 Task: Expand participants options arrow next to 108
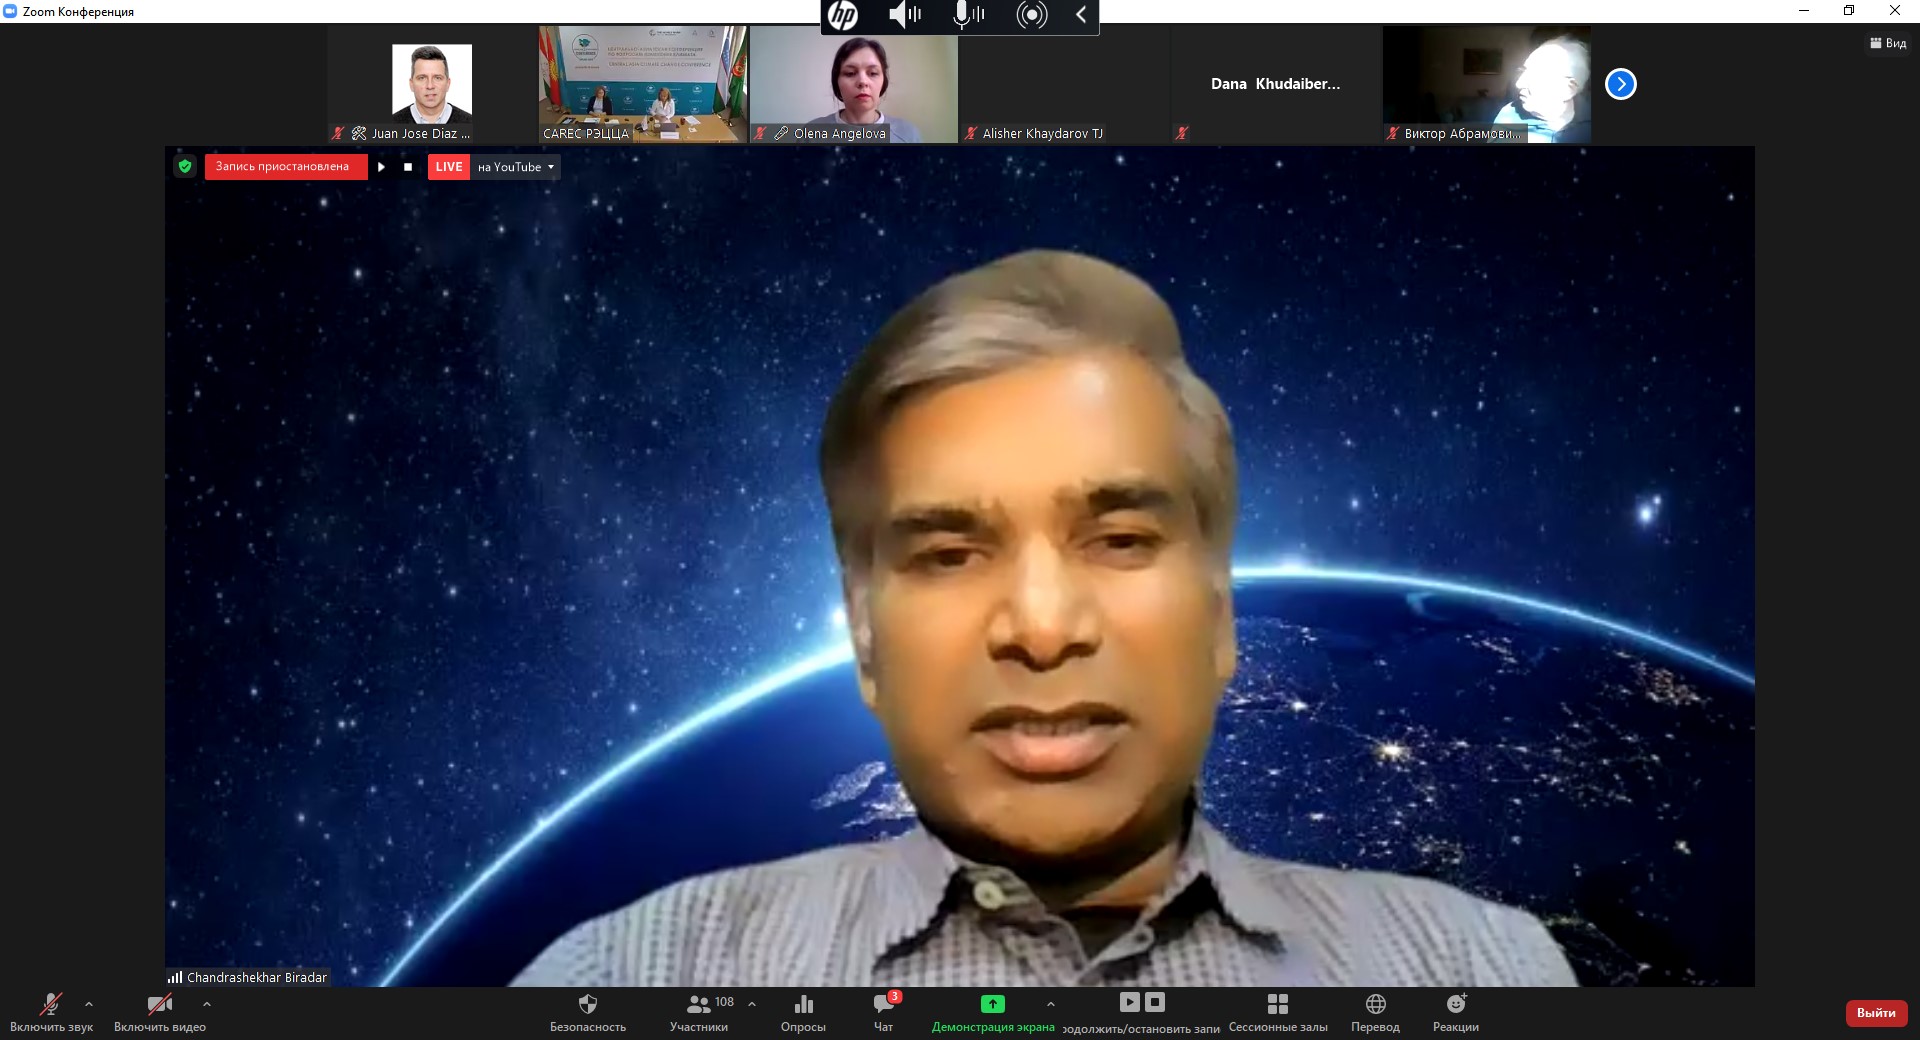click(752, 1004)
